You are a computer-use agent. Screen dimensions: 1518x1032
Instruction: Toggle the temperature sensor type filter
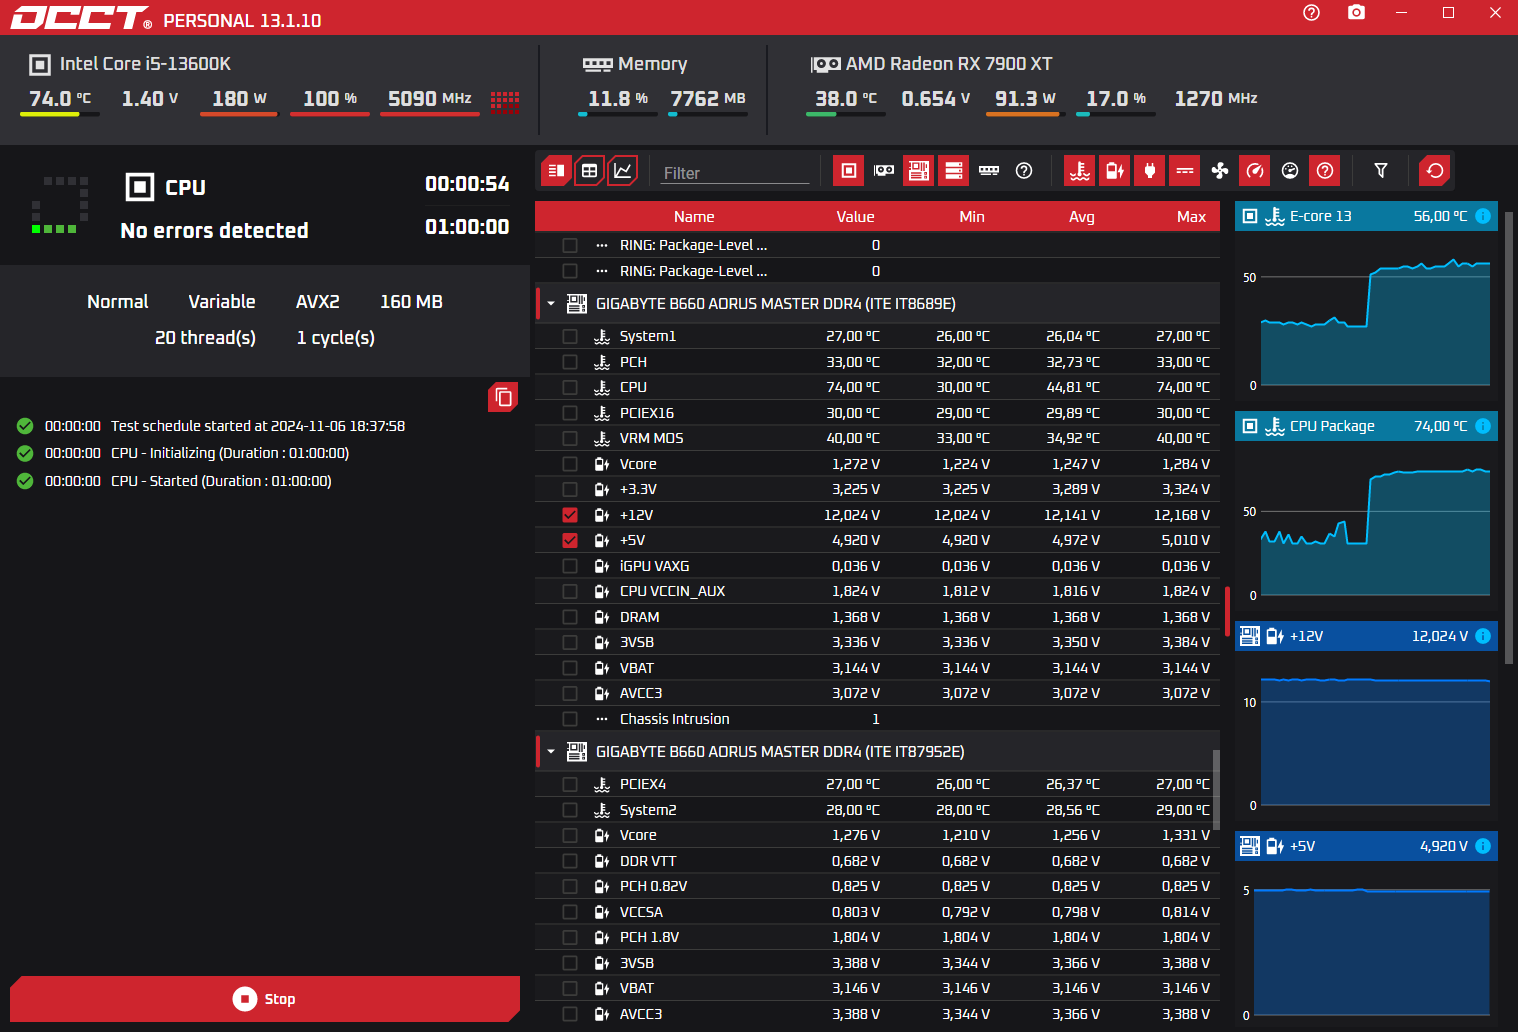coord(1080,171)
